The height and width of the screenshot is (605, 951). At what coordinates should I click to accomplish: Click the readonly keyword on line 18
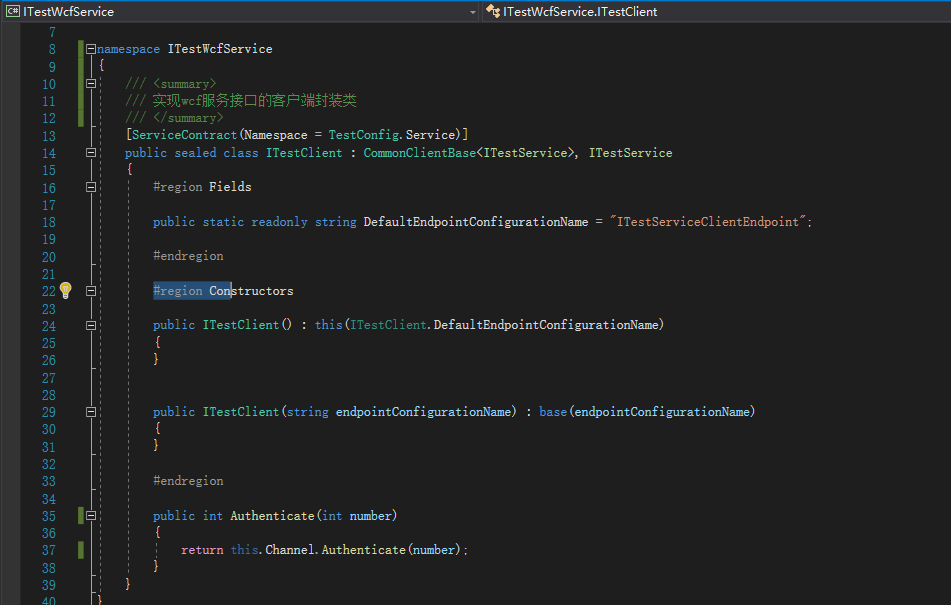click(279, 222)
